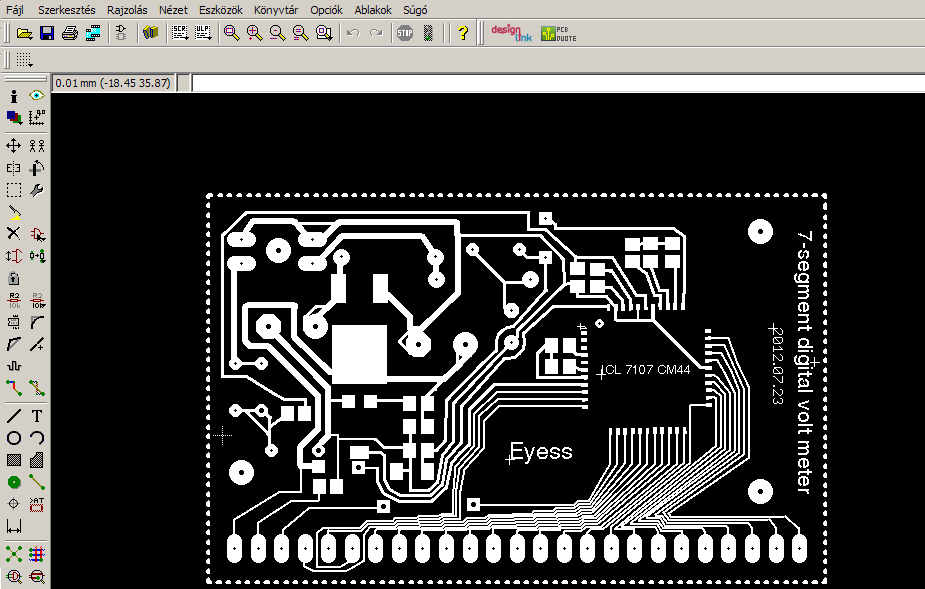The height and width of the screenshot is (589, 925).
Task: Open the Nézet menu
Action: [173, 10]
